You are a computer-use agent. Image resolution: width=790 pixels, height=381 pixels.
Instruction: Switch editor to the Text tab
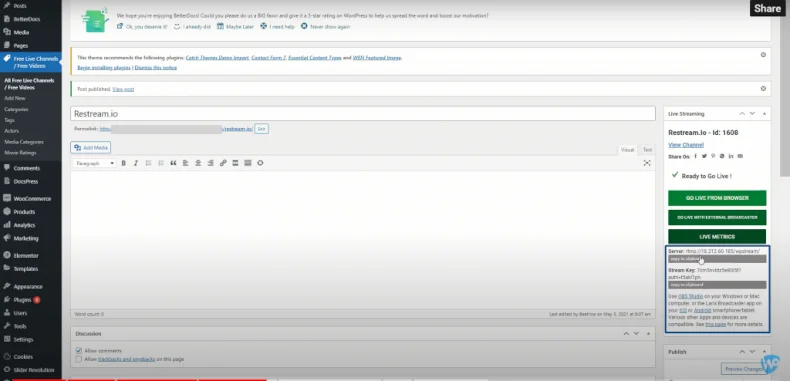(647, 150)
